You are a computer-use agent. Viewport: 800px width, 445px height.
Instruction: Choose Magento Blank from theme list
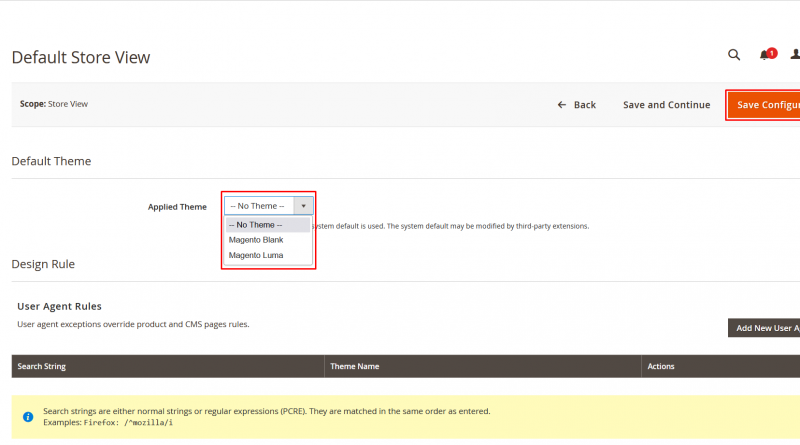(x=256, y=240)
